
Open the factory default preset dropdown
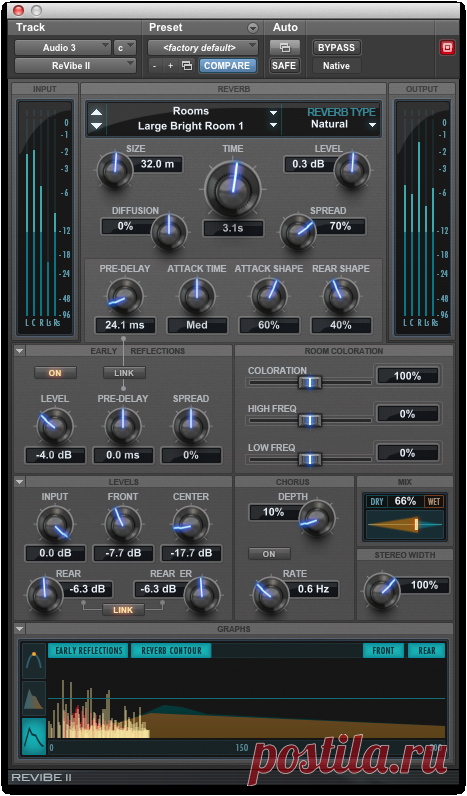203,48
